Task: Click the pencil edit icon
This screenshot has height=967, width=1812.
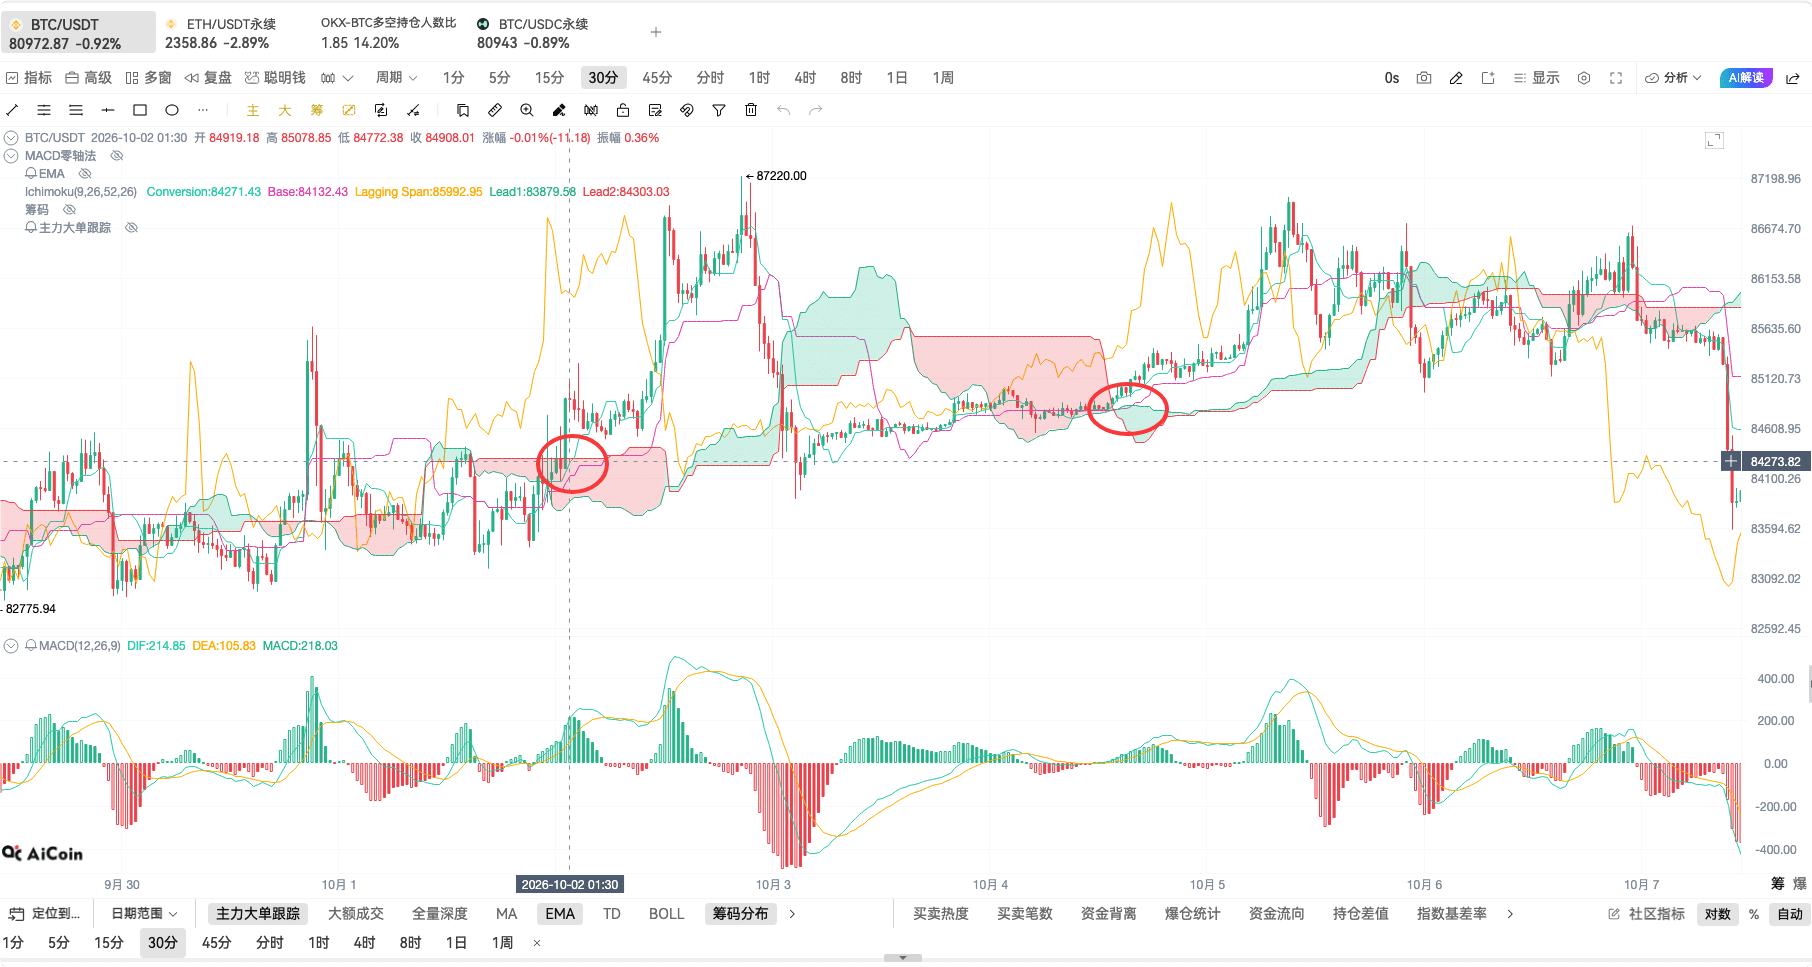Action: pyautogui.click(x=1456, y=78)
